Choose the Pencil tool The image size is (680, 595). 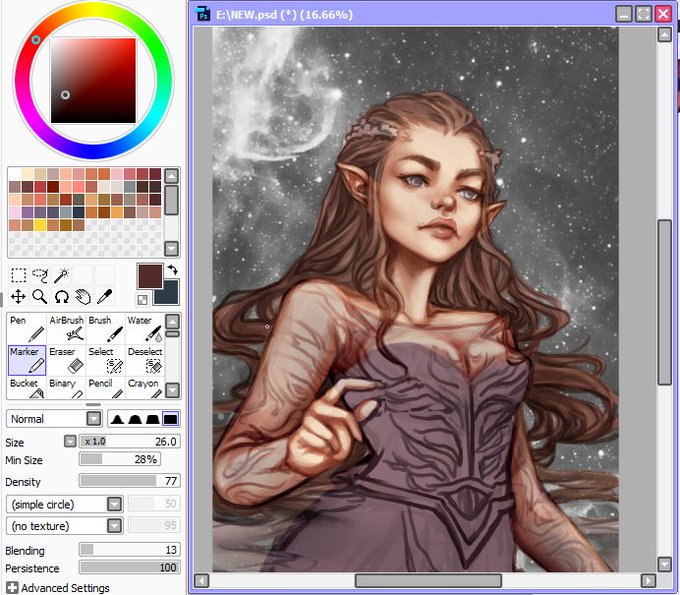[x=105, y=387]
